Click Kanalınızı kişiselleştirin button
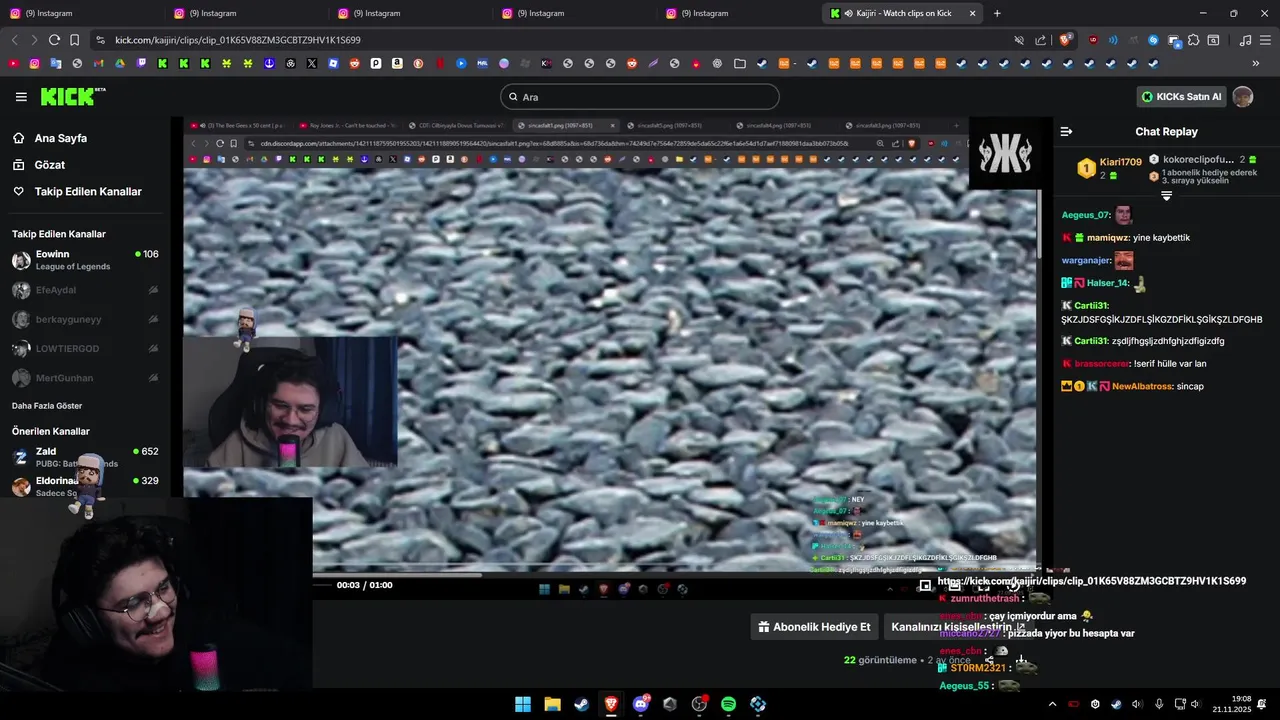 pos(958,627)
